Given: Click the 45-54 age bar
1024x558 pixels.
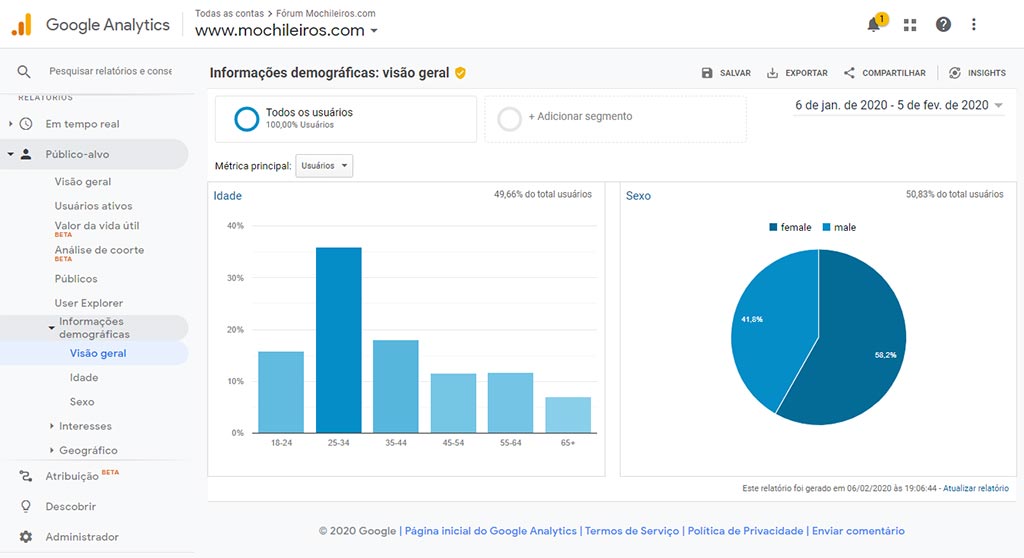Looking at the screenshot, I should 453,403.
